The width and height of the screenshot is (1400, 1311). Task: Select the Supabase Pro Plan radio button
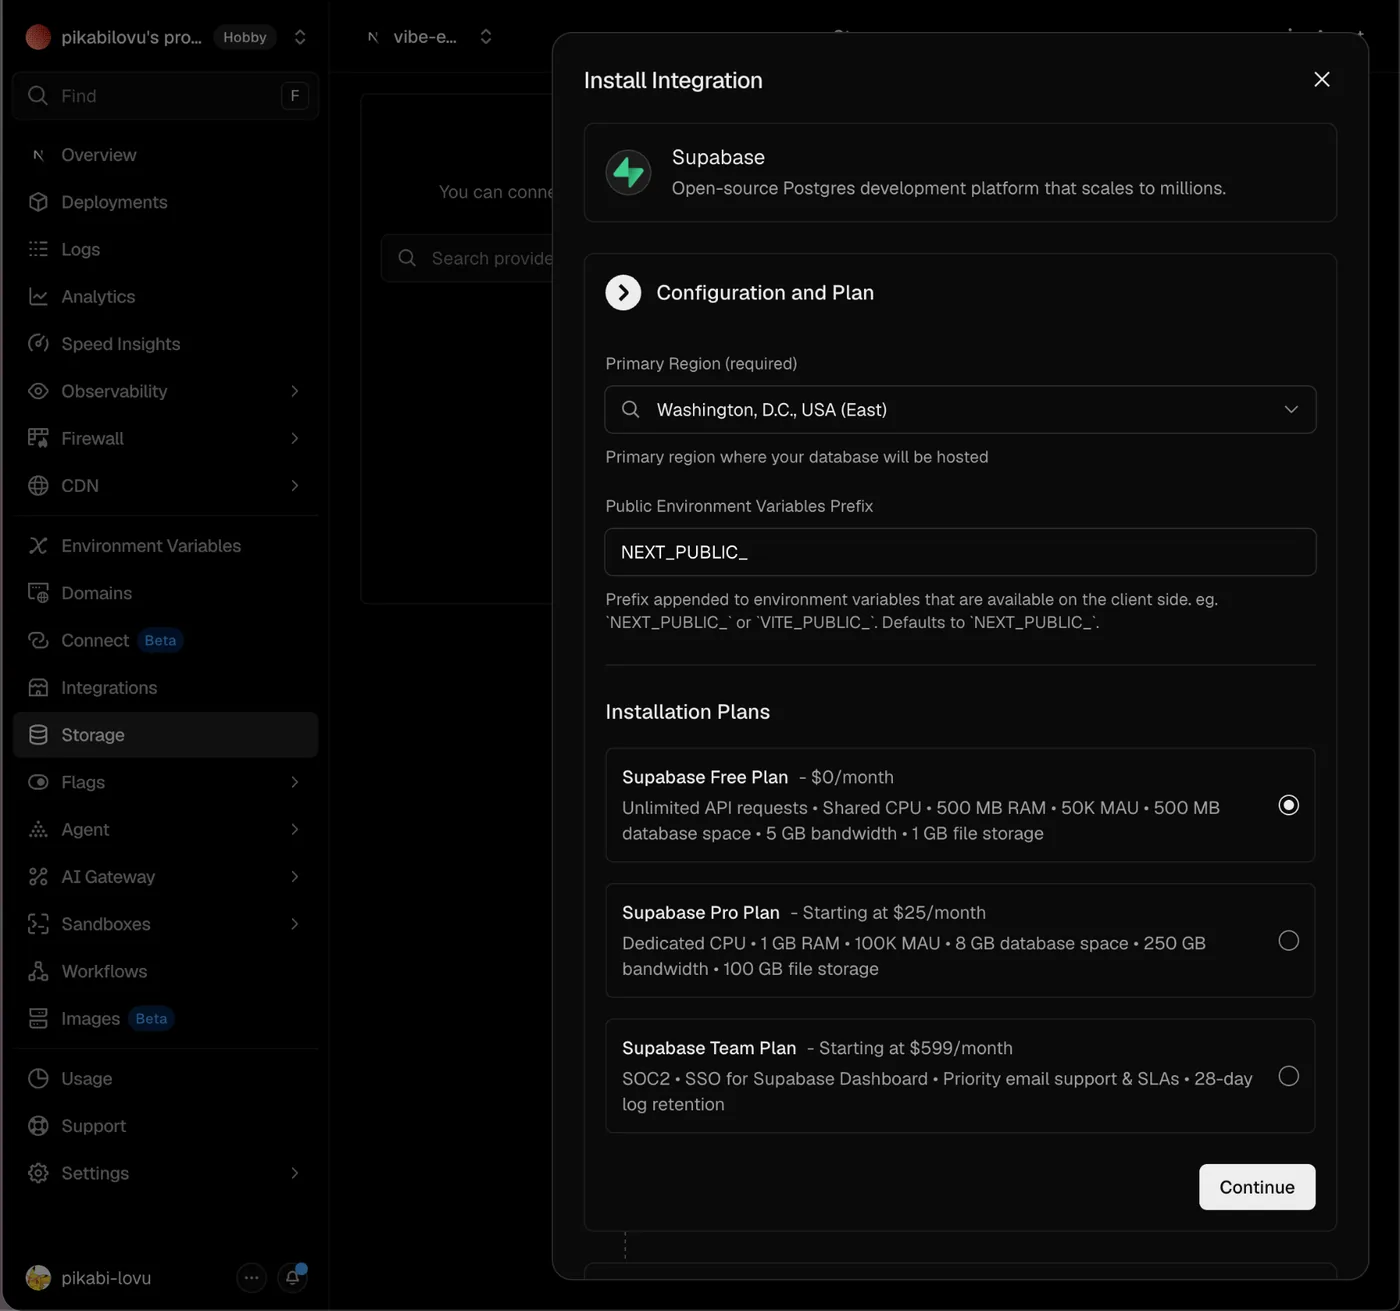[x=1288, y=940]
